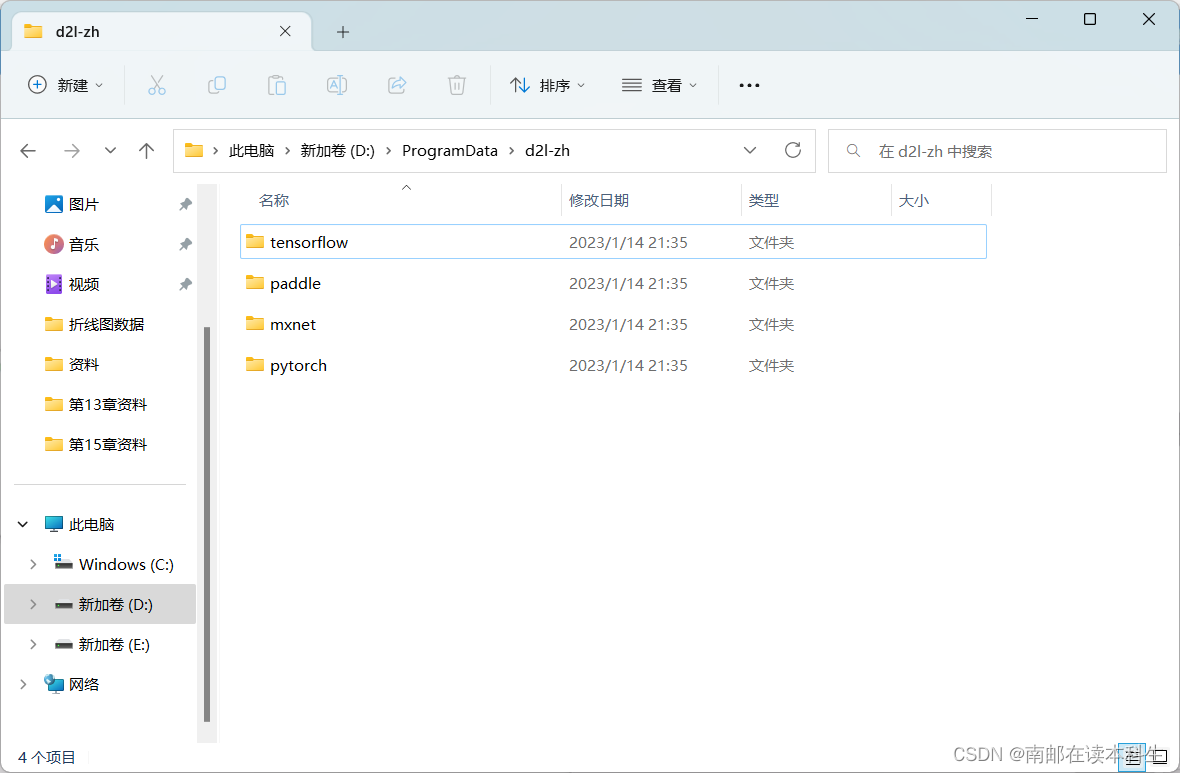Select the d2l-zh window tab
The image size is (1180, 773).
coord(162,32)
